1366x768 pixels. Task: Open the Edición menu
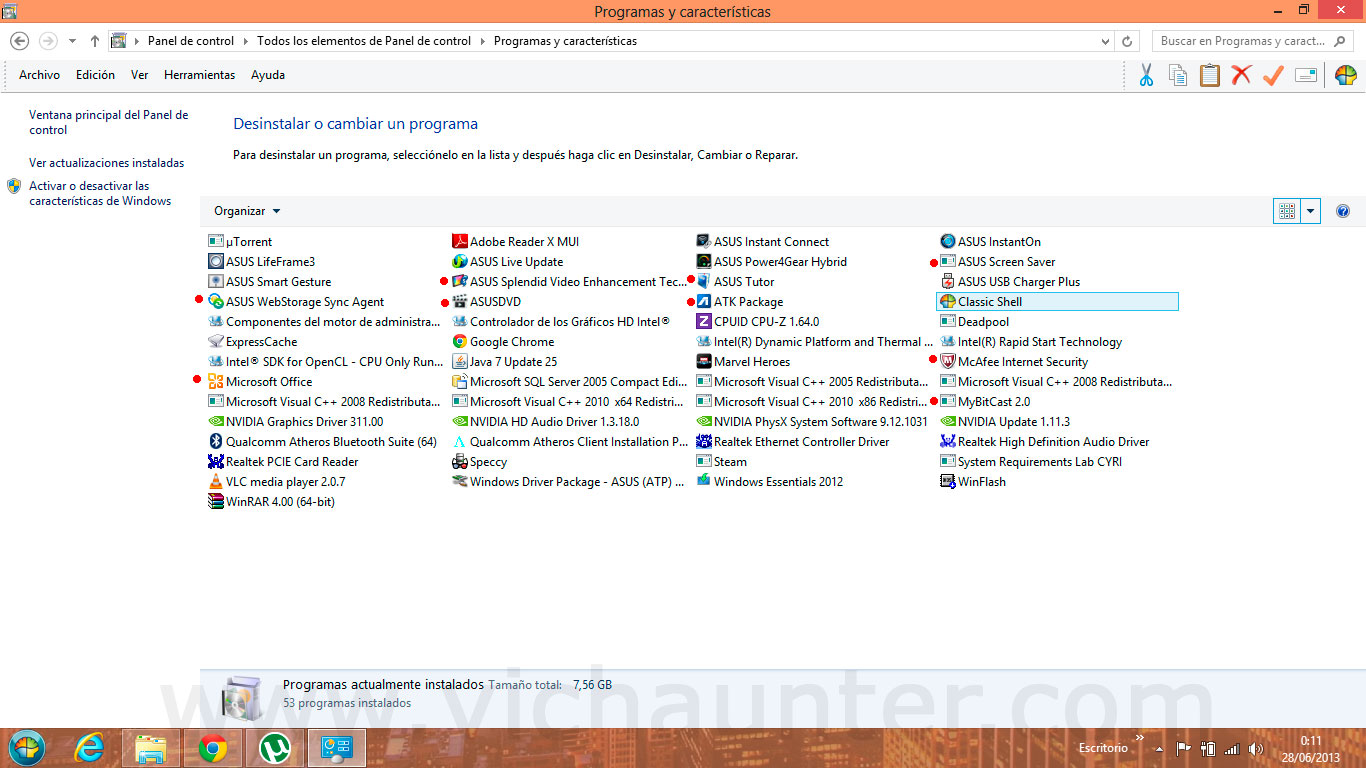point(95,75)
